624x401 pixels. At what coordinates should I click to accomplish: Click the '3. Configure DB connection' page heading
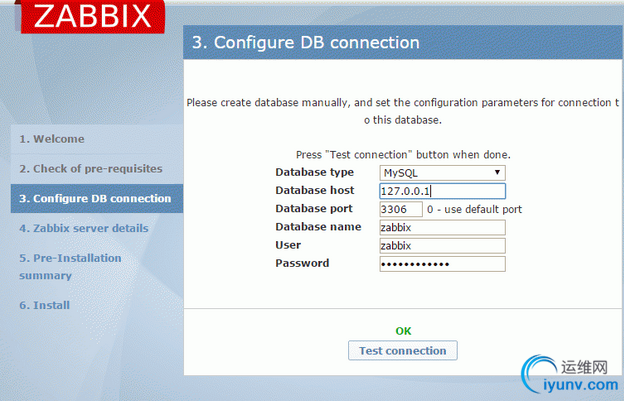click(306, 43)
